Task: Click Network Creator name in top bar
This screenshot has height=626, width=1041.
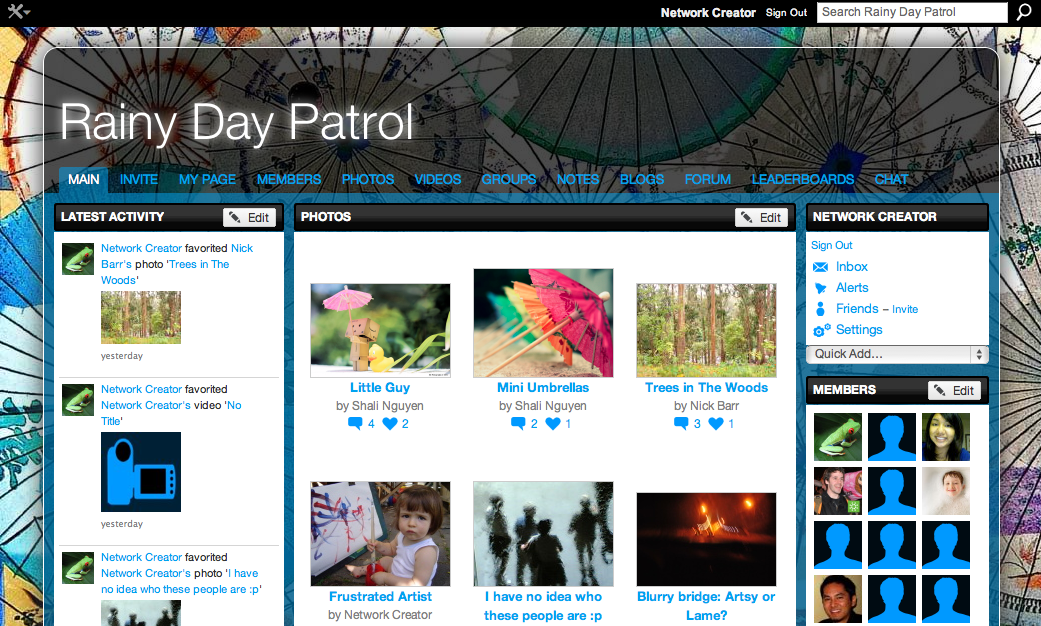Action: [x=708, y=13]
